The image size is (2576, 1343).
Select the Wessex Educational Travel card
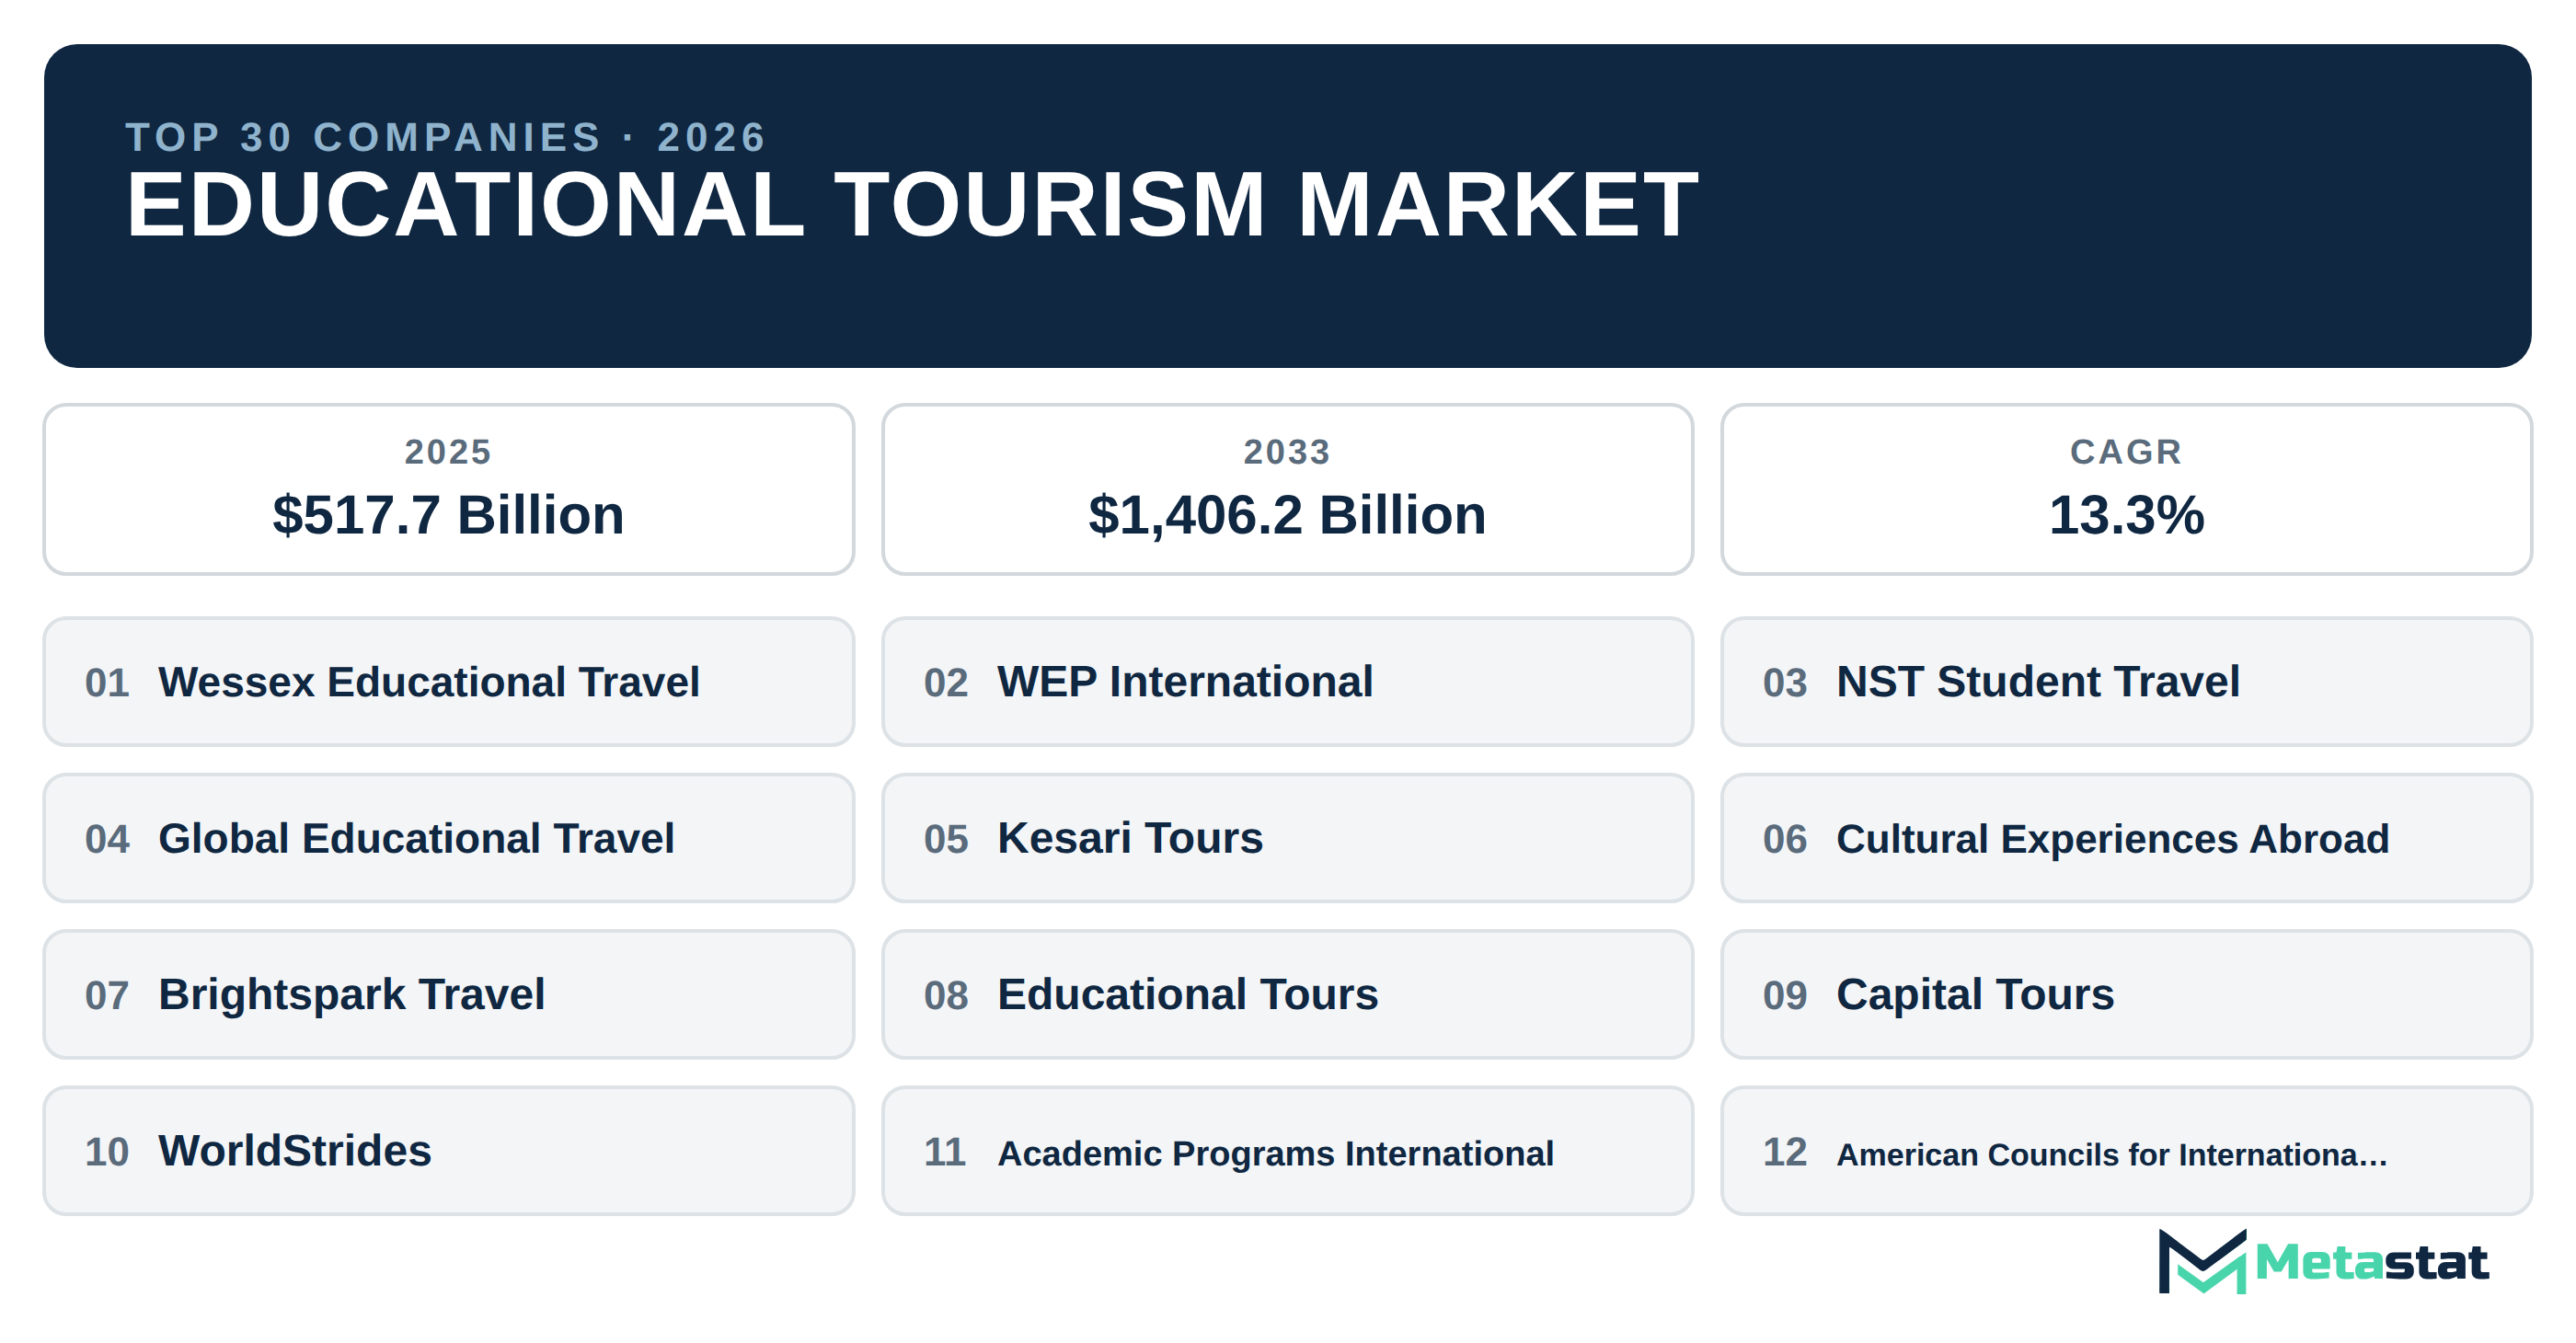[449, 682]
